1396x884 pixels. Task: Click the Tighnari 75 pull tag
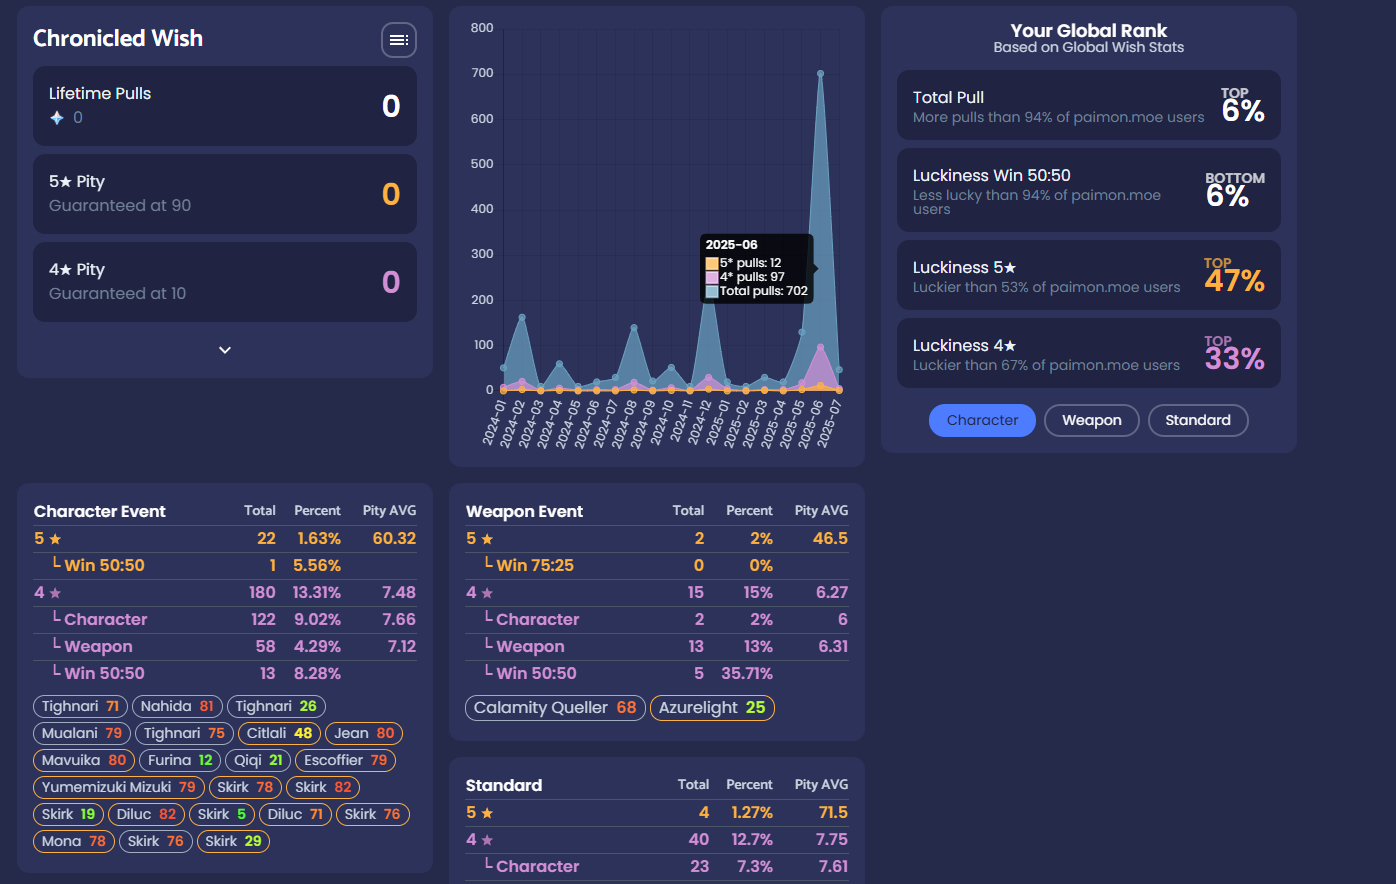pos(184,733)
